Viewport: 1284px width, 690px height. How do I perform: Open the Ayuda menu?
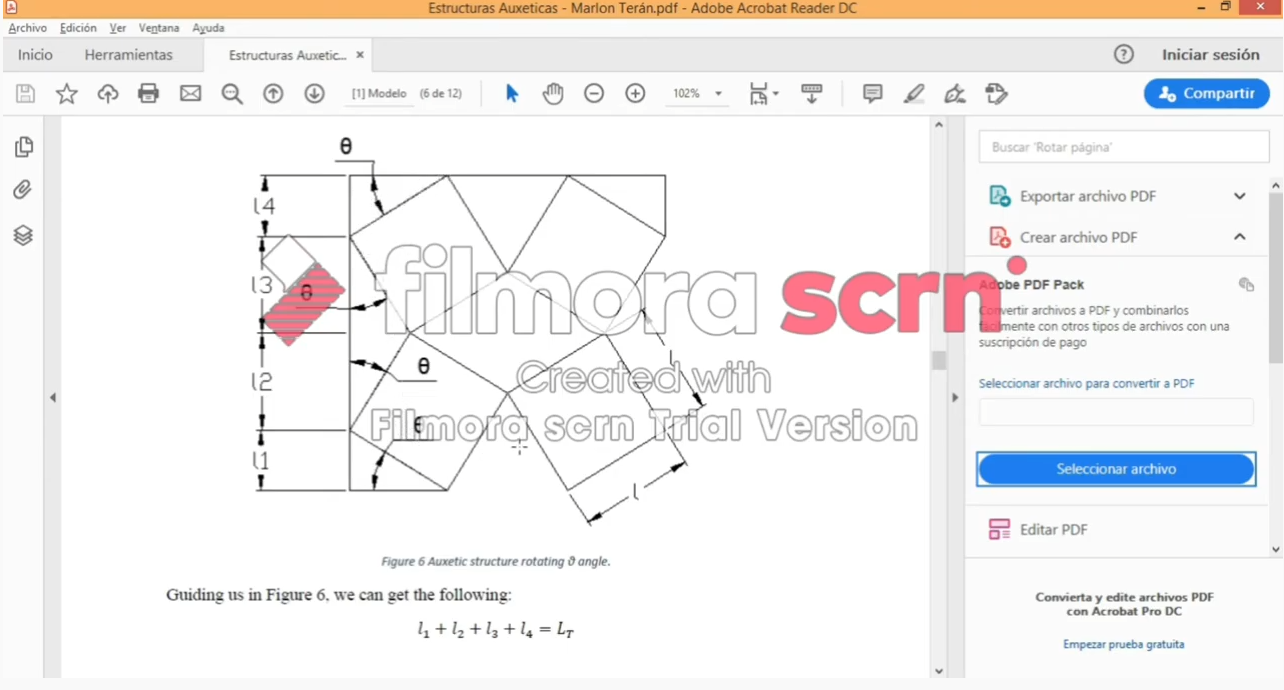click(x=208, y=28)
